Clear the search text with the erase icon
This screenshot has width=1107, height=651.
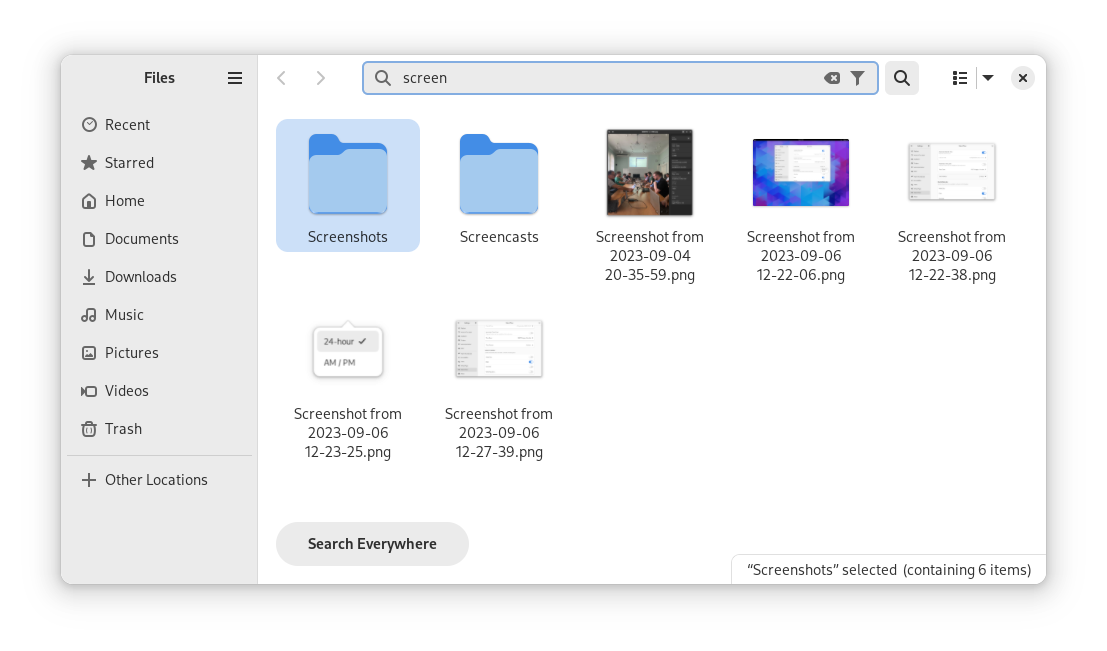point(832,78)
